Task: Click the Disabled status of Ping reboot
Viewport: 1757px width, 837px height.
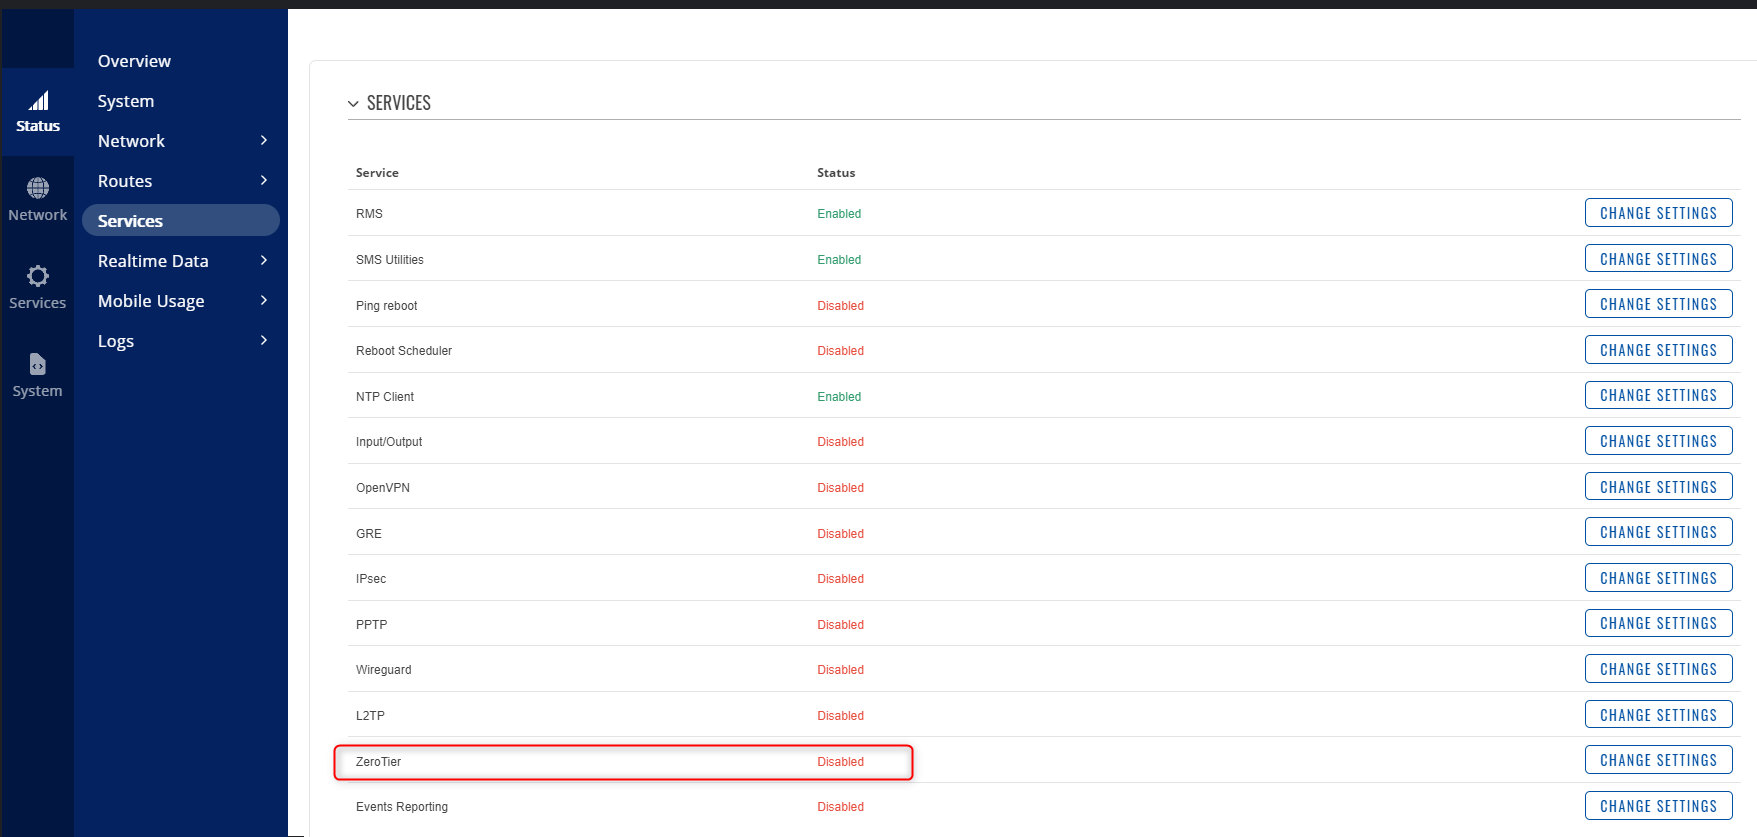Action: [840, 306]
